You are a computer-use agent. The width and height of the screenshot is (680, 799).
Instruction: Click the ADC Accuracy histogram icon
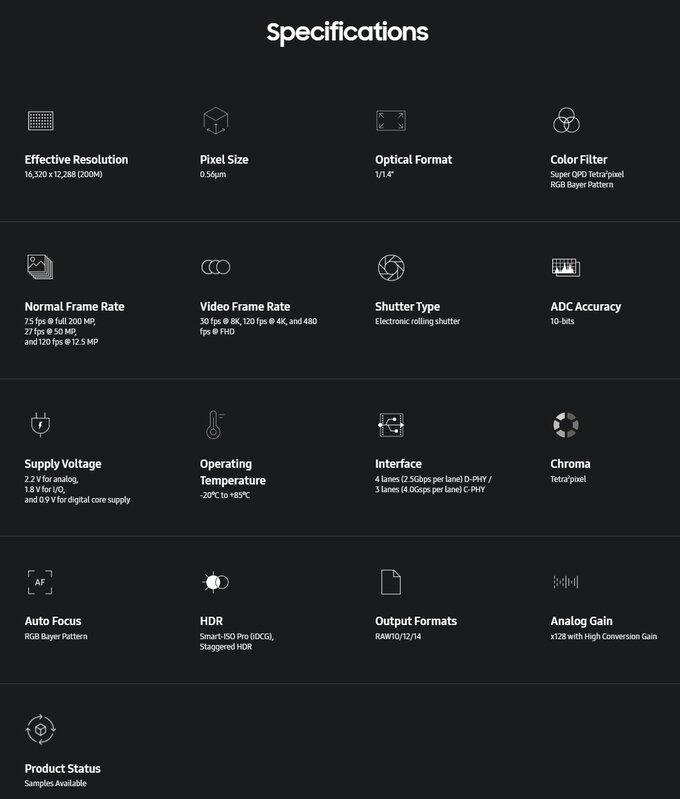click(x=566, y=267)
